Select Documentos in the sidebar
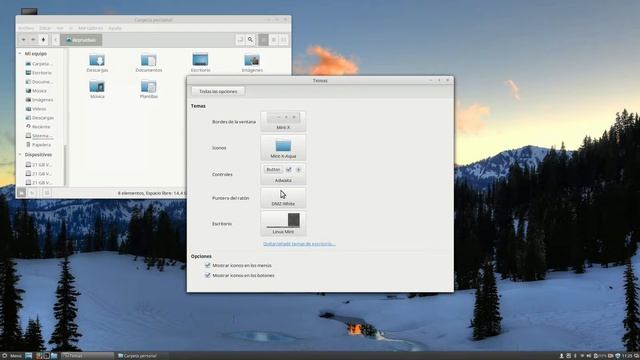The width and height of the screenshot is (640, 360). 39,82
